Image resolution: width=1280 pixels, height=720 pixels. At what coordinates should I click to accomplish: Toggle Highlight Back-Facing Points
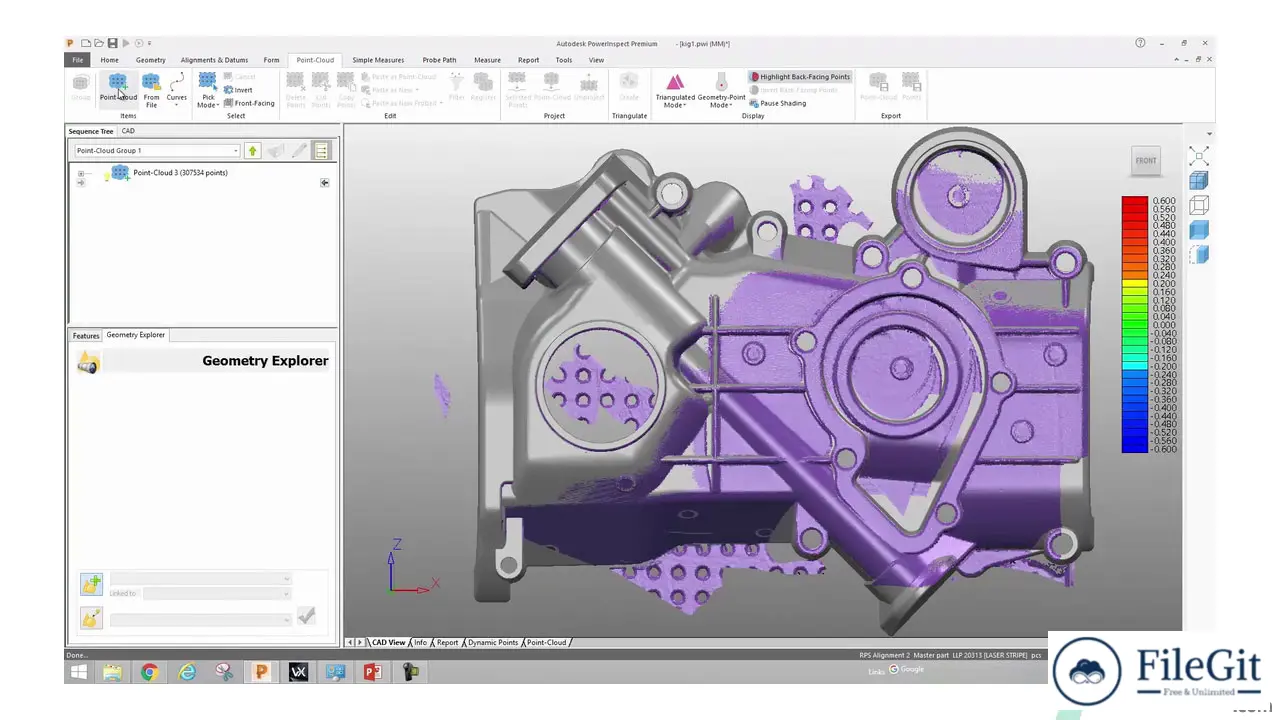tap(800, 76)
